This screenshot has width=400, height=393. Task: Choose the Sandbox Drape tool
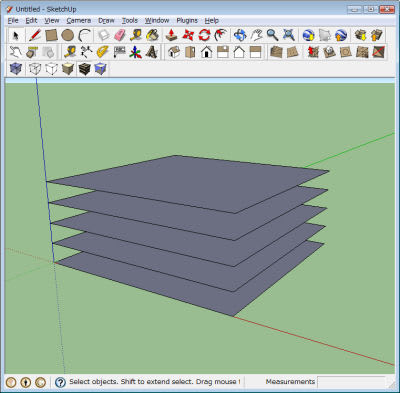[x=345, y=52]
